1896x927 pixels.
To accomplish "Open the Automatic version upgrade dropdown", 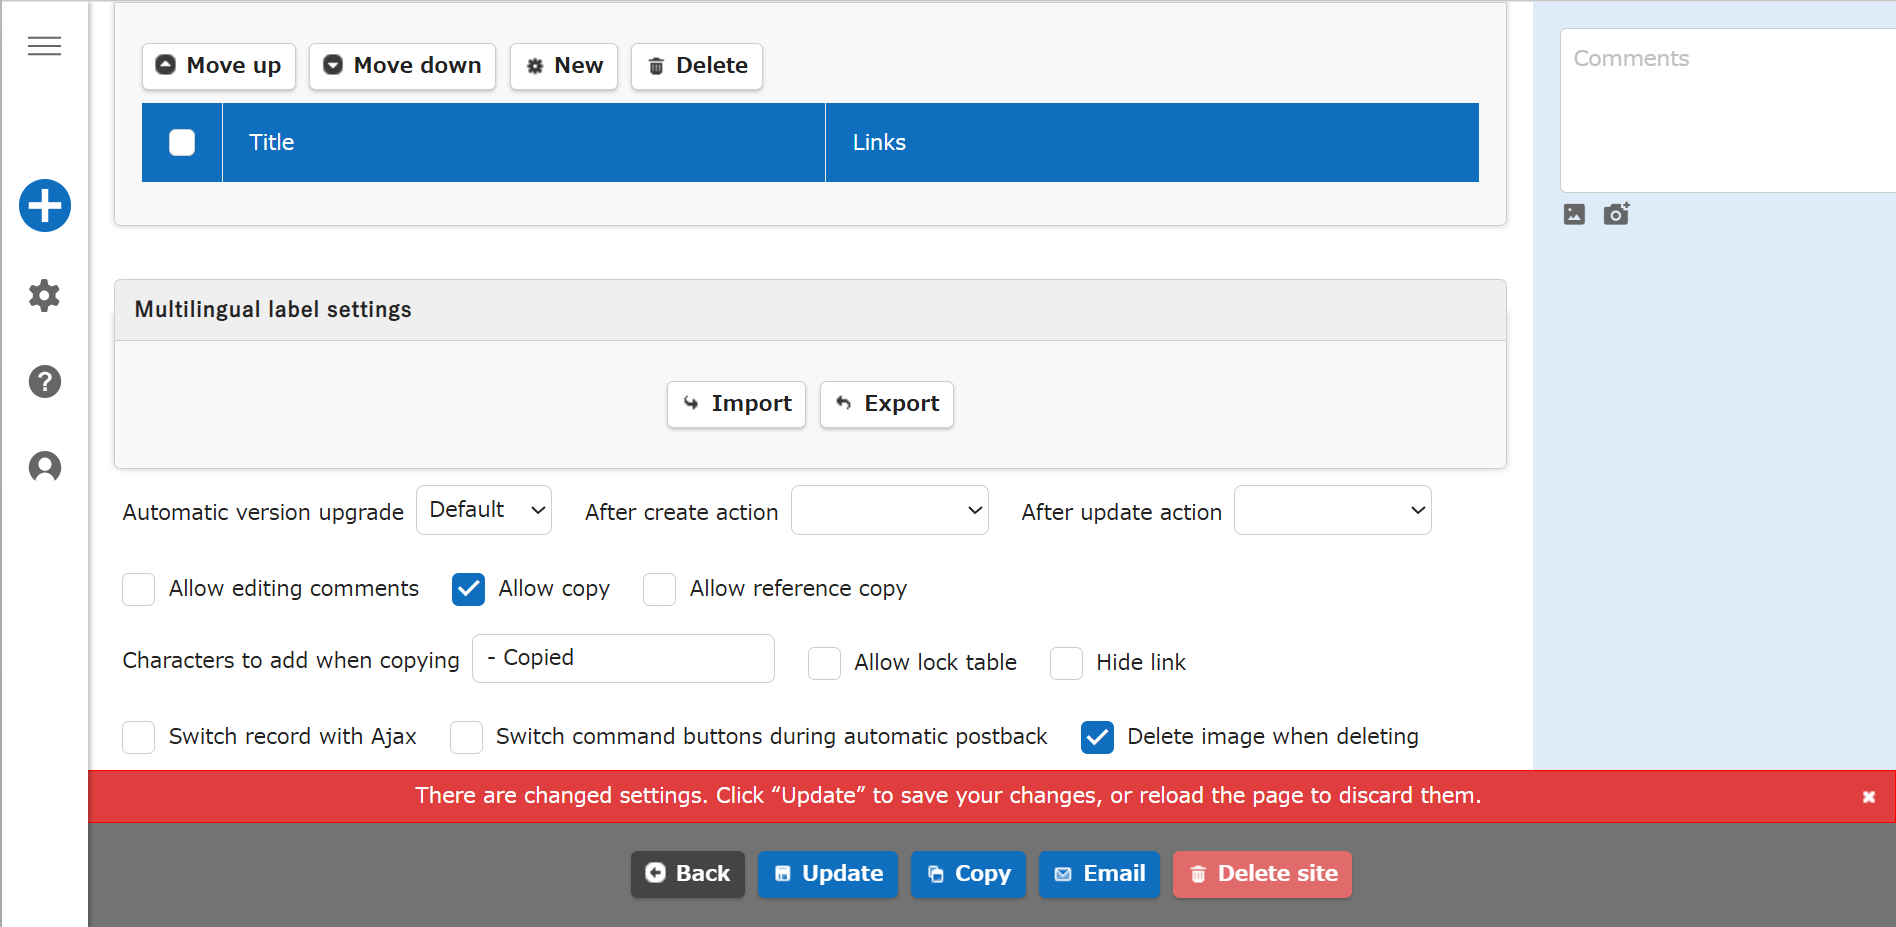I will click(484, 510).
